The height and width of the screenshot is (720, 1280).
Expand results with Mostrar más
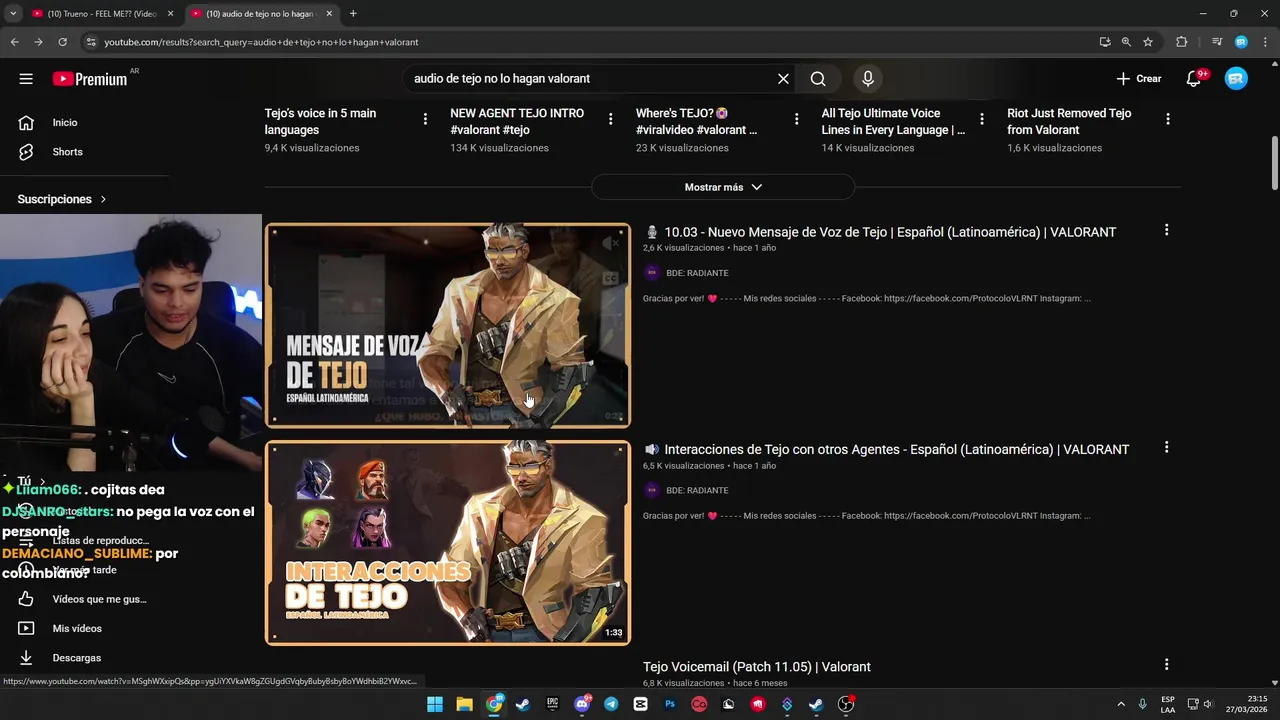pos(723,187)
